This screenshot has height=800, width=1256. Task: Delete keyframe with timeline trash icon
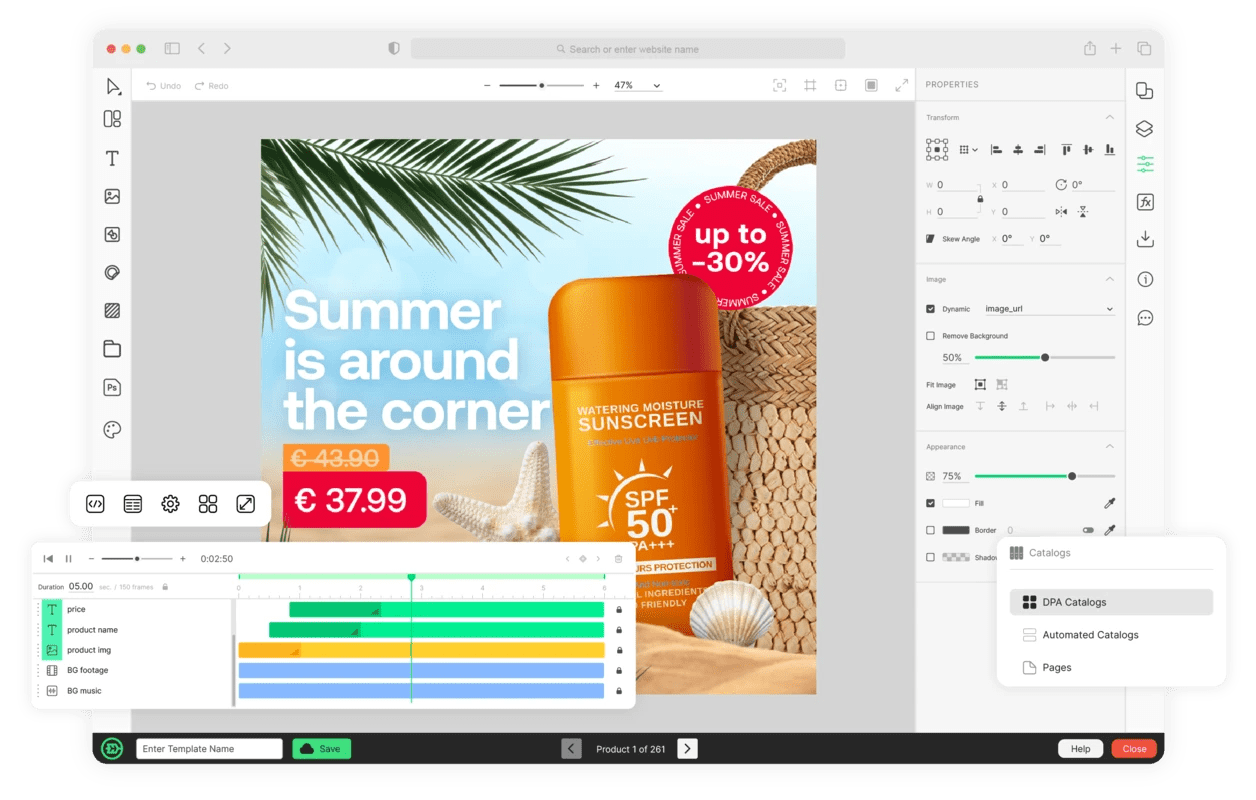[x=618, y=559]
